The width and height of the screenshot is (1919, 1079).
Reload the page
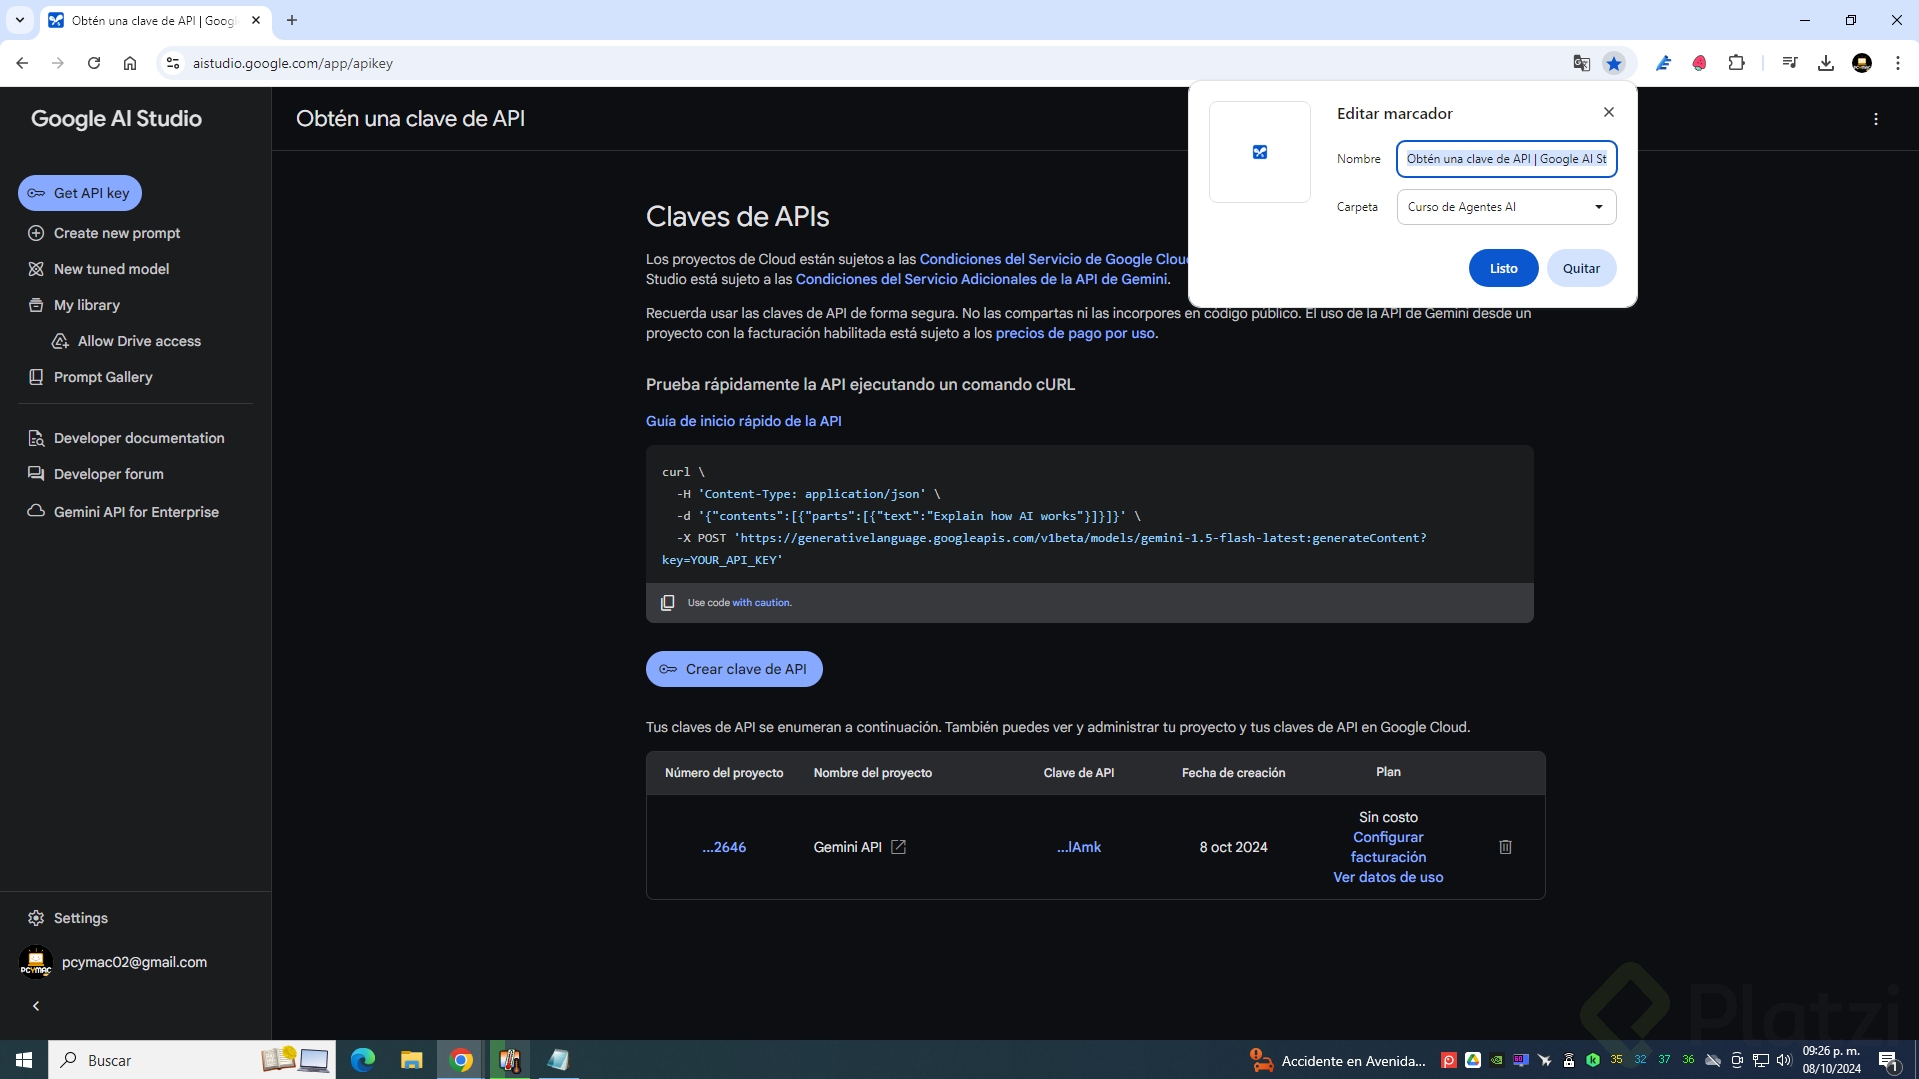pyautogui.click(x=94, y=63)
